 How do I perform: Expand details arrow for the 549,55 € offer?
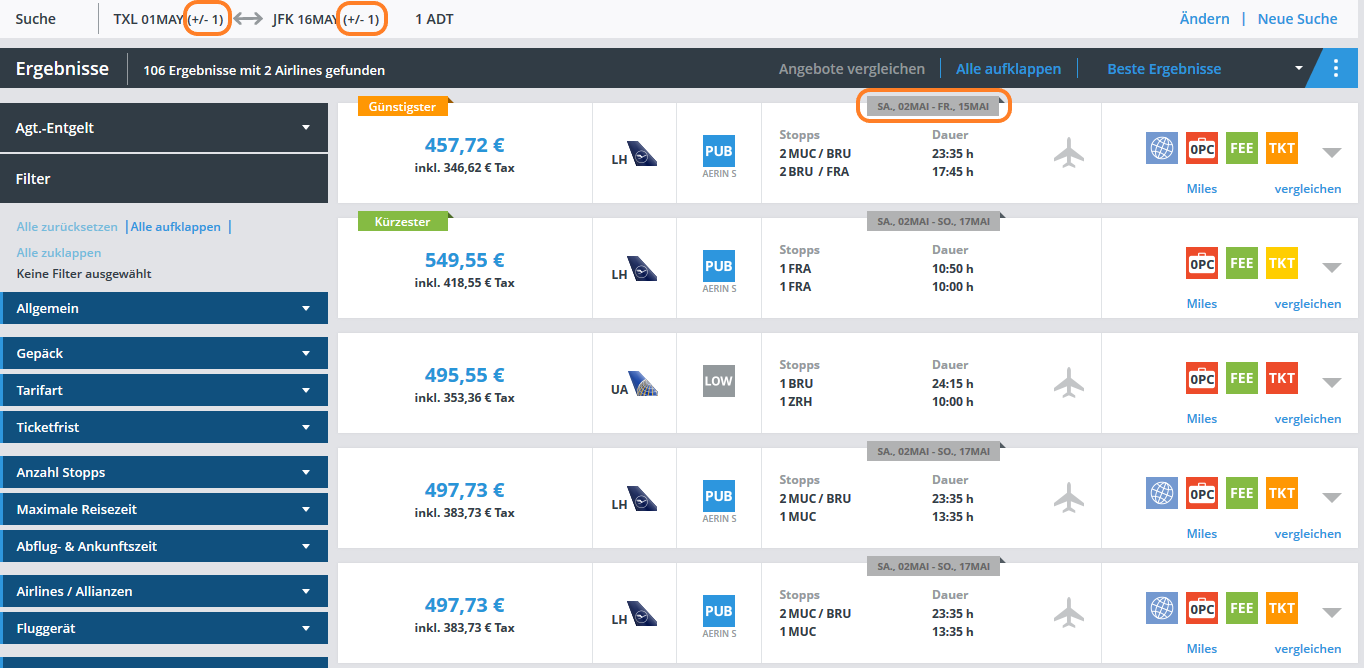click(1330, 267)
